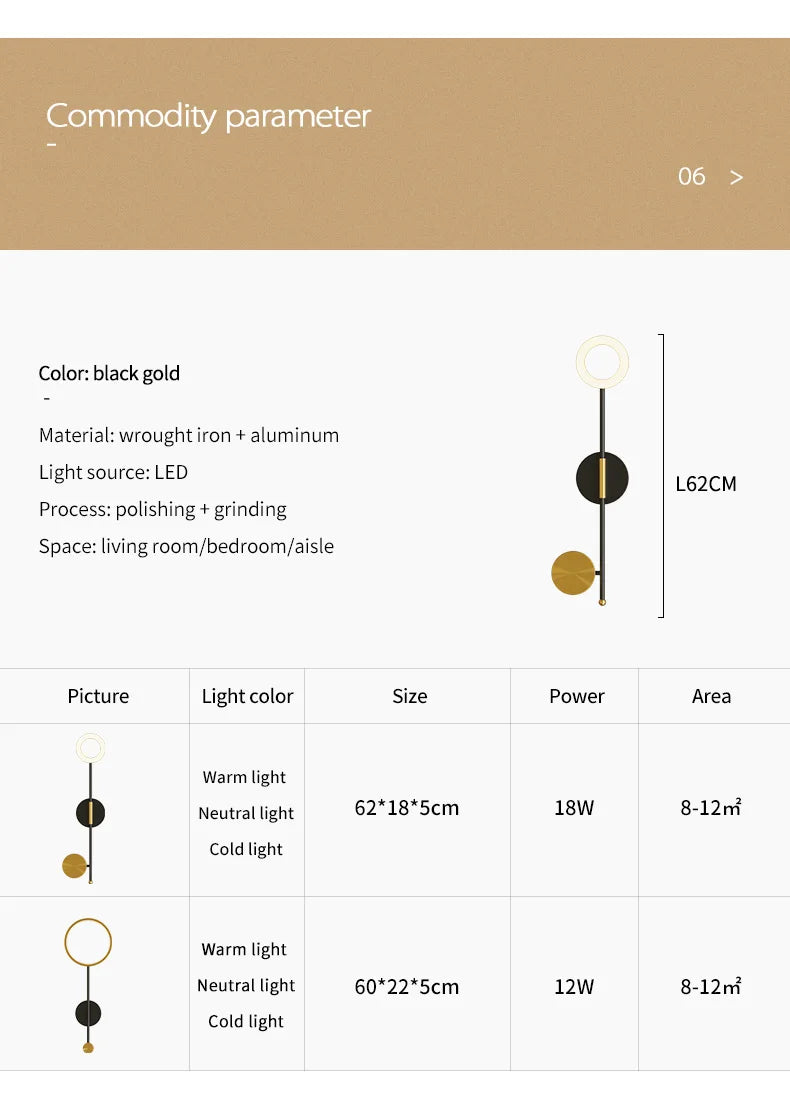Click the 12W power value

pyautogui.click(x=574, y=986)
